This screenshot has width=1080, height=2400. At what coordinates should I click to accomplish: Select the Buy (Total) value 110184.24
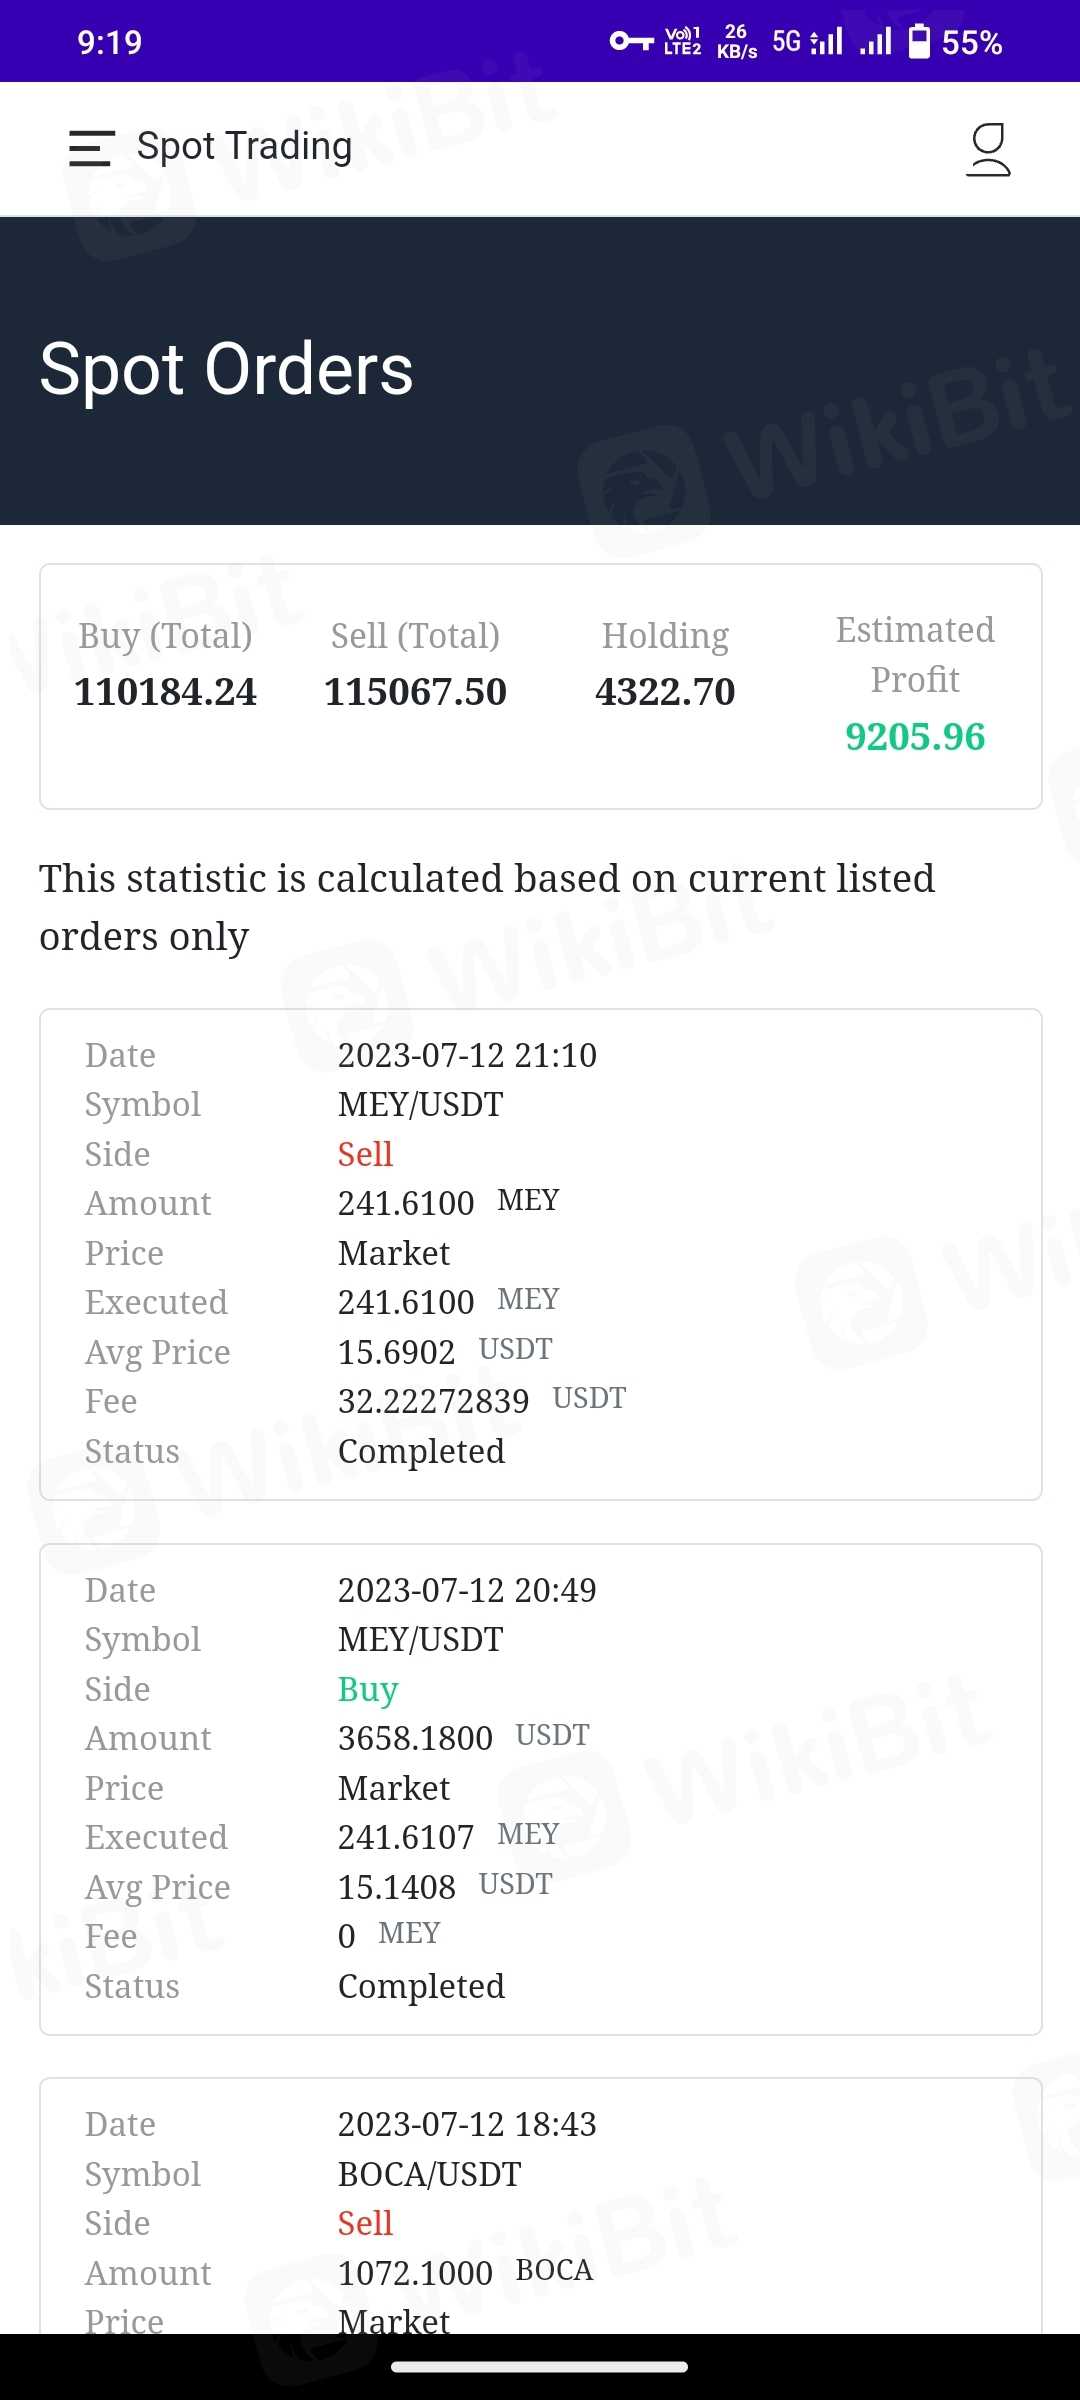tap(166, 692)
